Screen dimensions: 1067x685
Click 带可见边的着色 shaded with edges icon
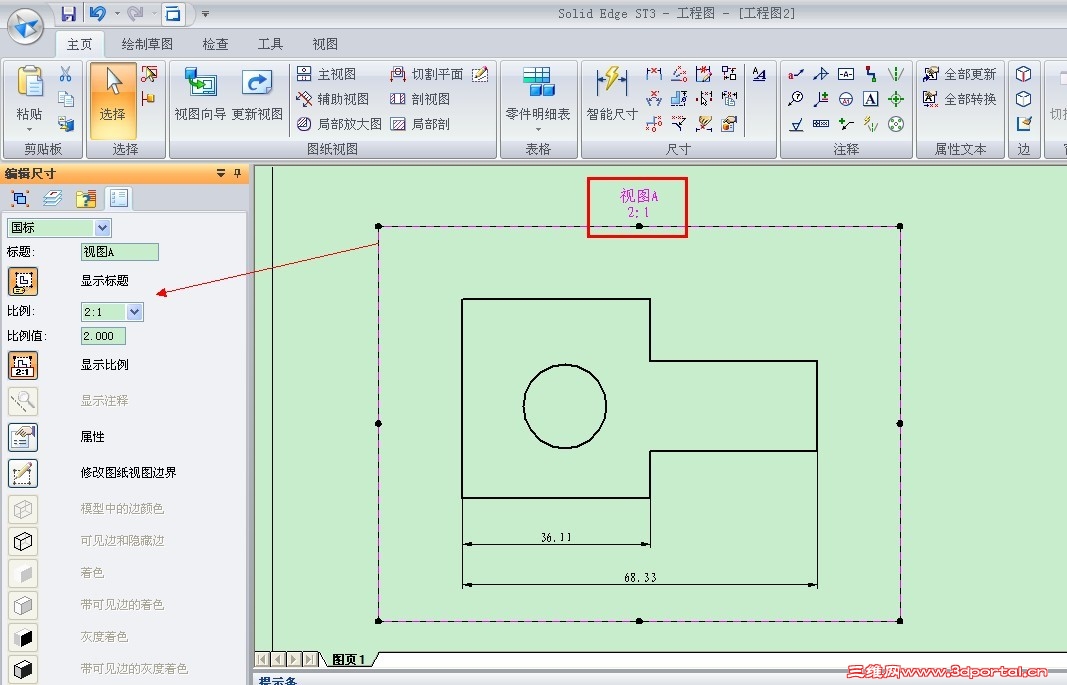23,605
